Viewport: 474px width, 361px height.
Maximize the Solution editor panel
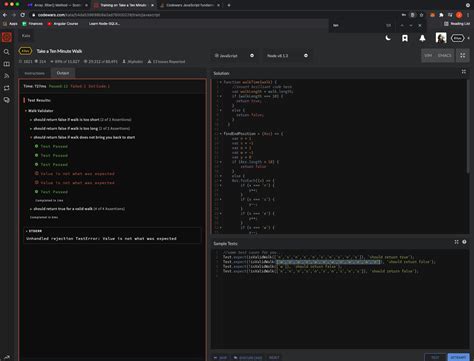(x=464, y=72)
